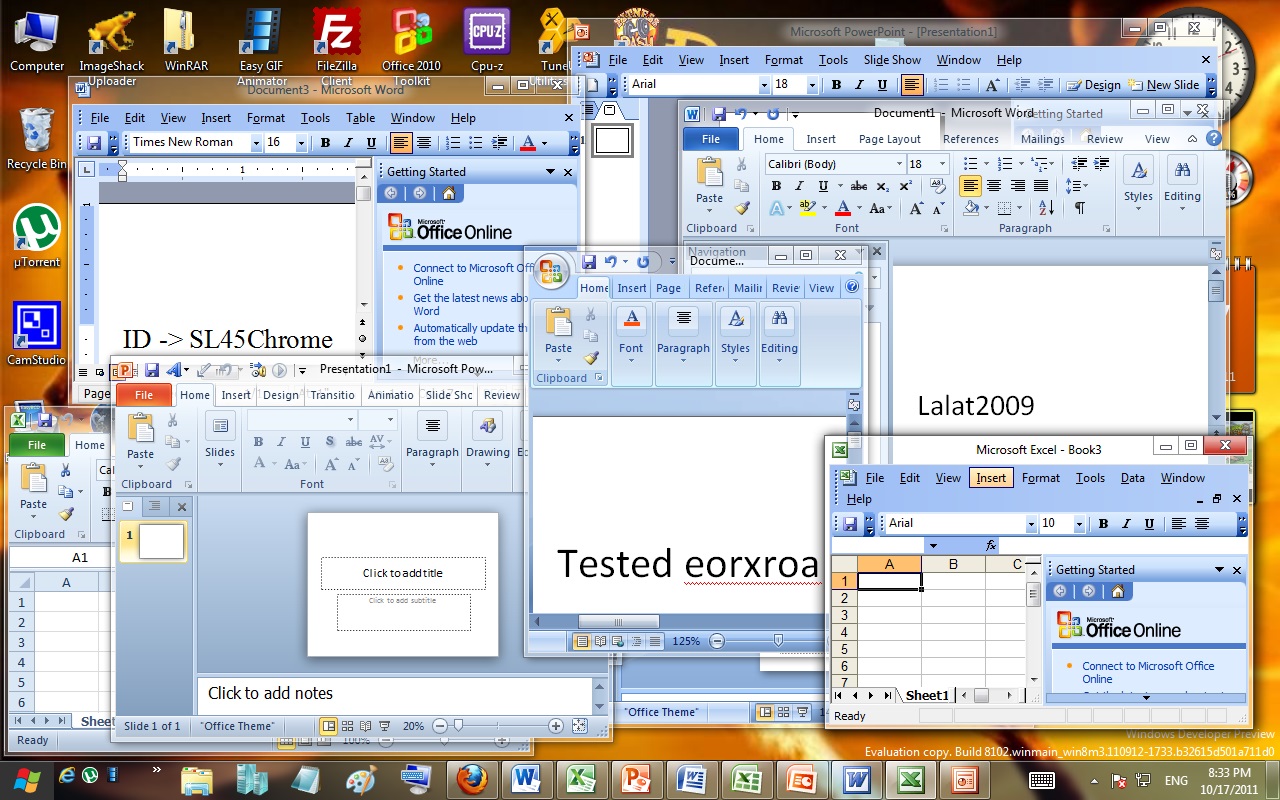1280x800 pixels.
Task: Open green File tab in Excel 2010
Action: point(37,445)
